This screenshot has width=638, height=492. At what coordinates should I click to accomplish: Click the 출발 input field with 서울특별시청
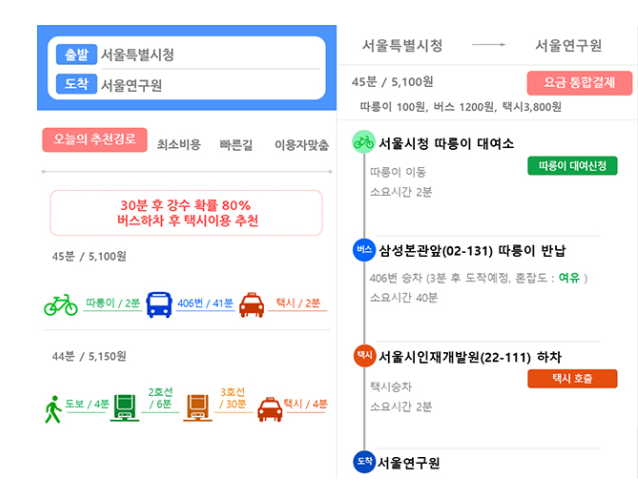187,54
